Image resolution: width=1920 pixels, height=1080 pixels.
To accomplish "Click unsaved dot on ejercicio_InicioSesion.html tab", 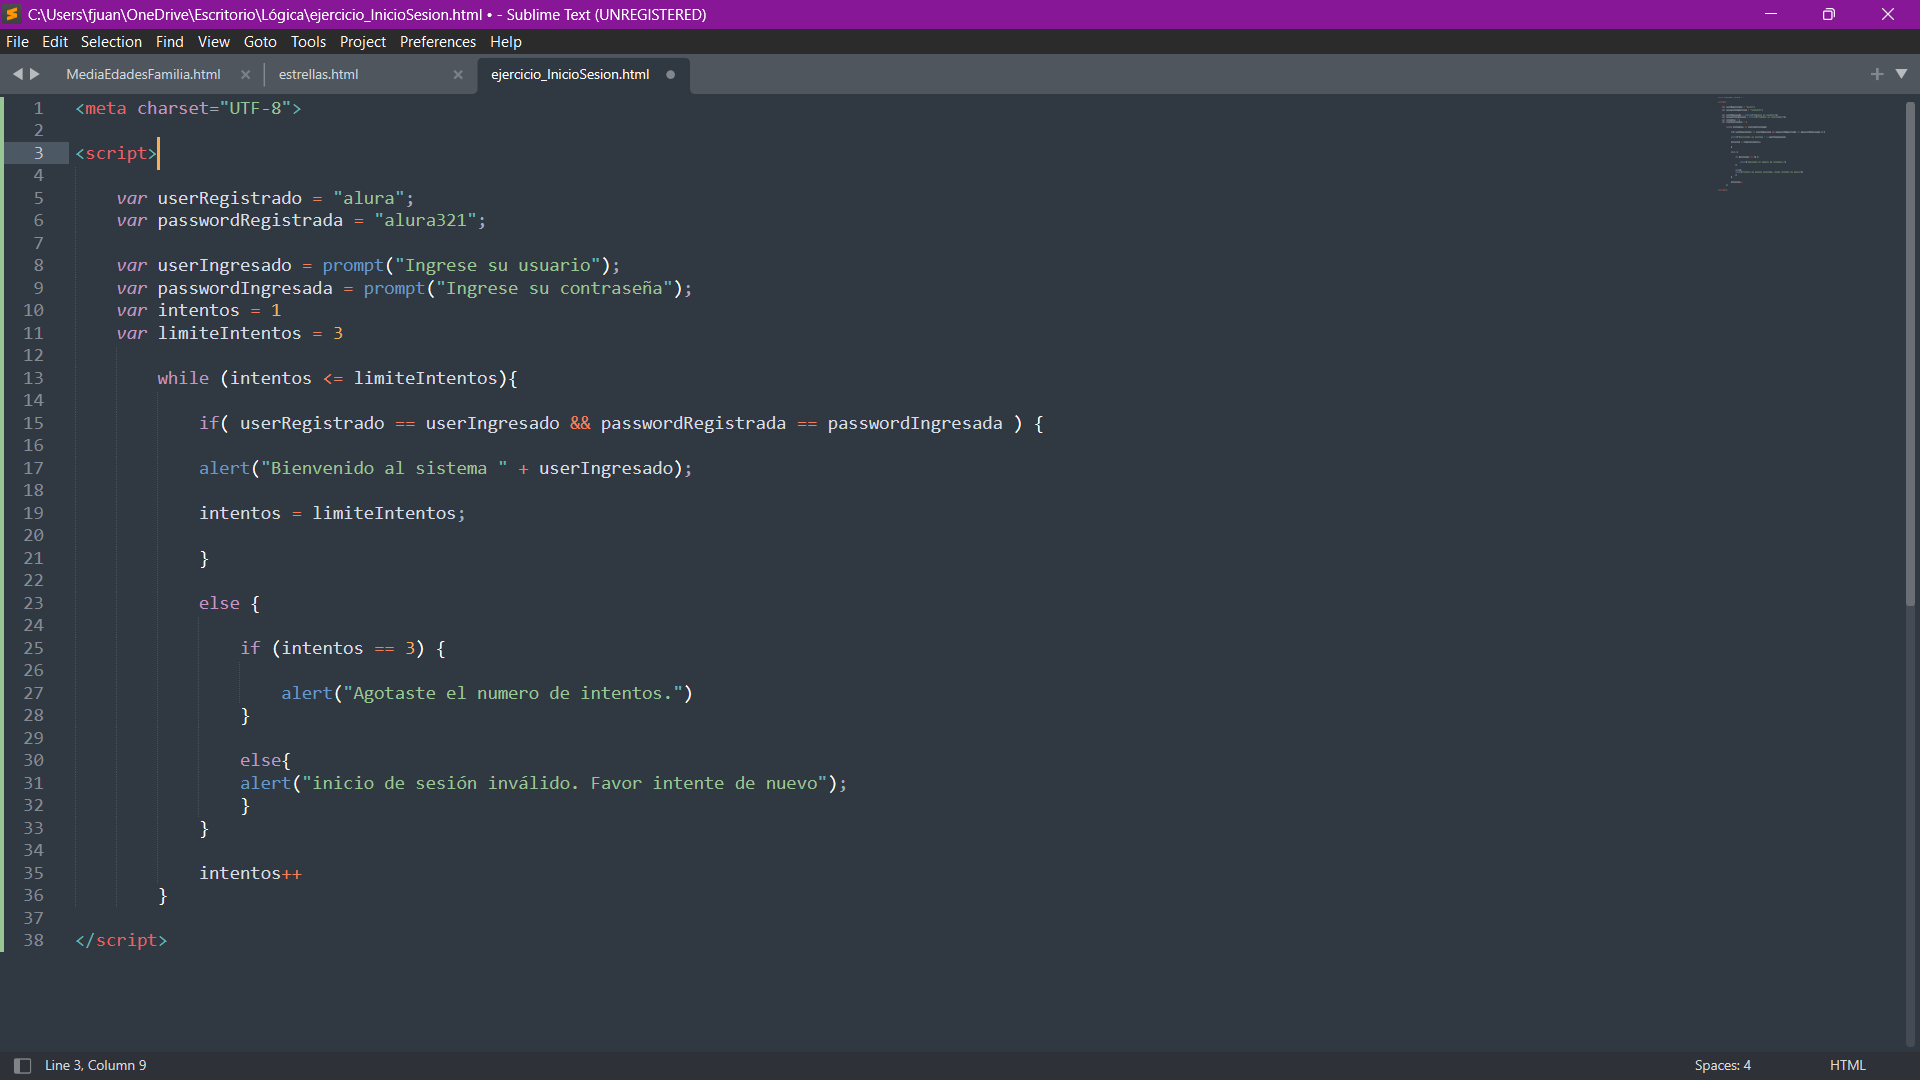I will point(671,75).
